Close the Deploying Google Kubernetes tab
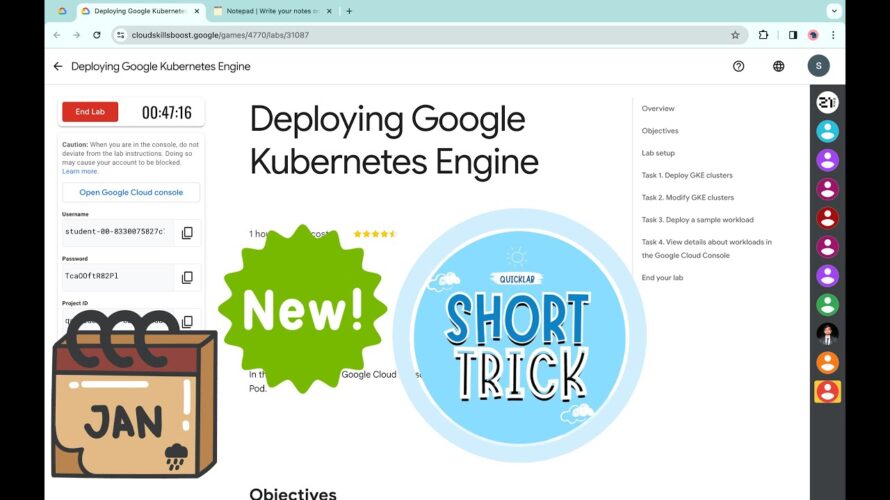This screenshot has height=500, width=890. coord(197,11)
